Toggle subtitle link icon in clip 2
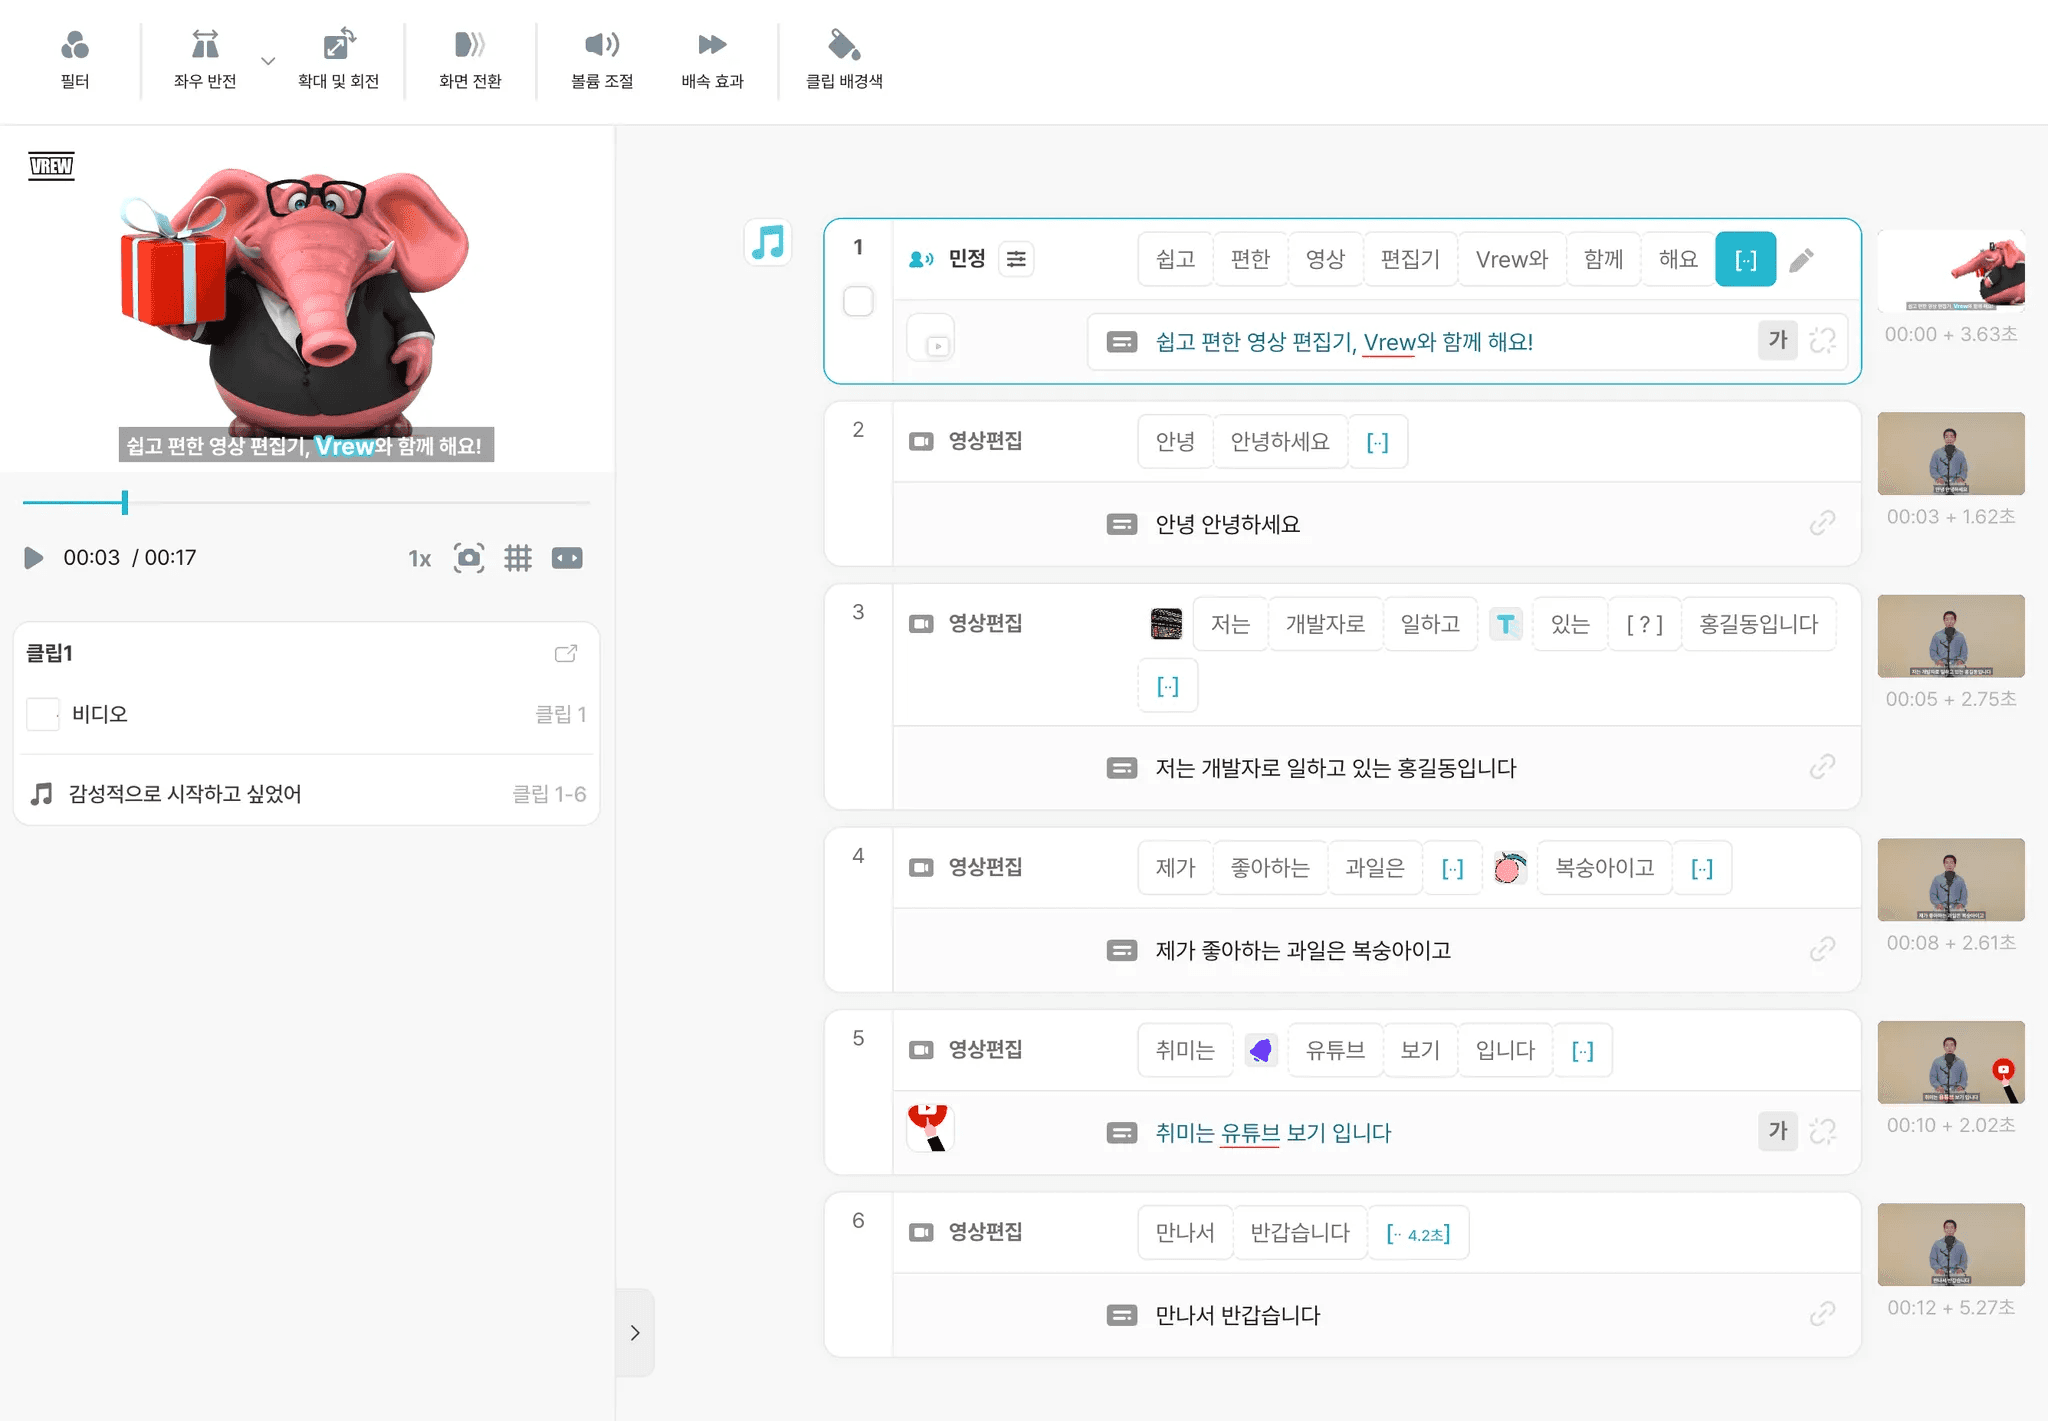This screenshot has width=2048, height=1421. [x=1822, y=523]
